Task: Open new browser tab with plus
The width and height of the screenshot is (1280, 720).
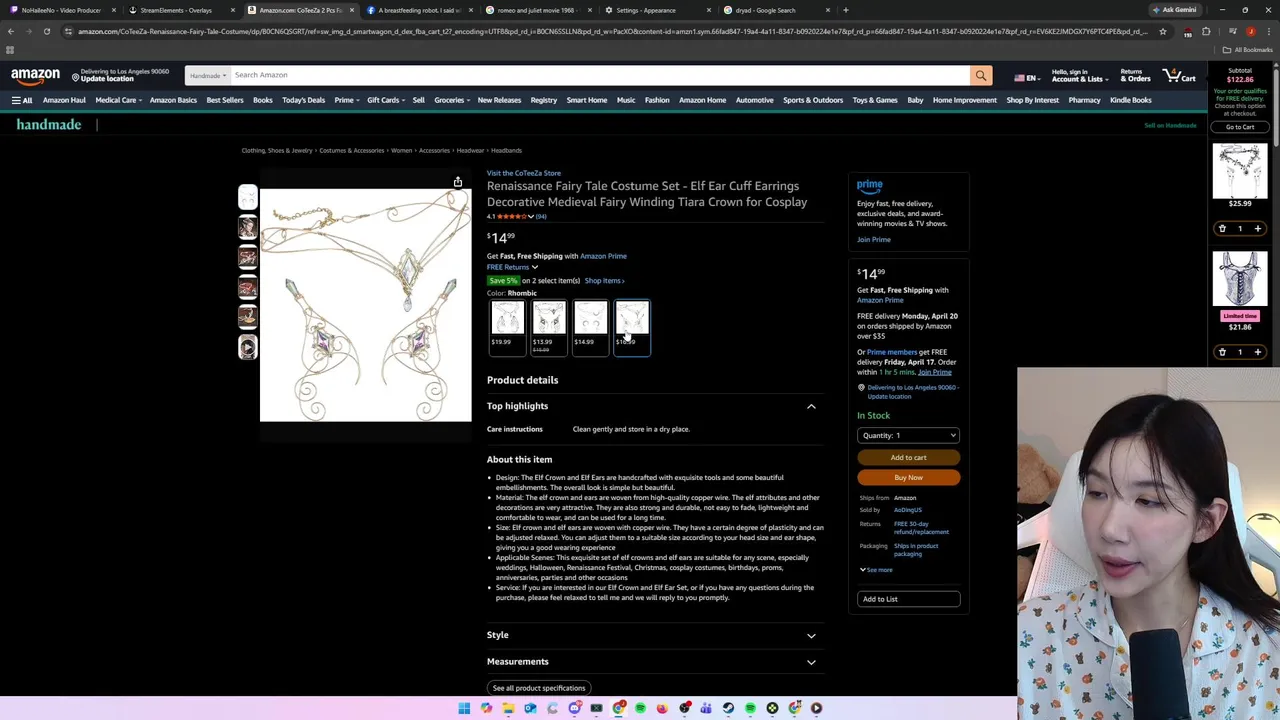Action: click(845, 10)
